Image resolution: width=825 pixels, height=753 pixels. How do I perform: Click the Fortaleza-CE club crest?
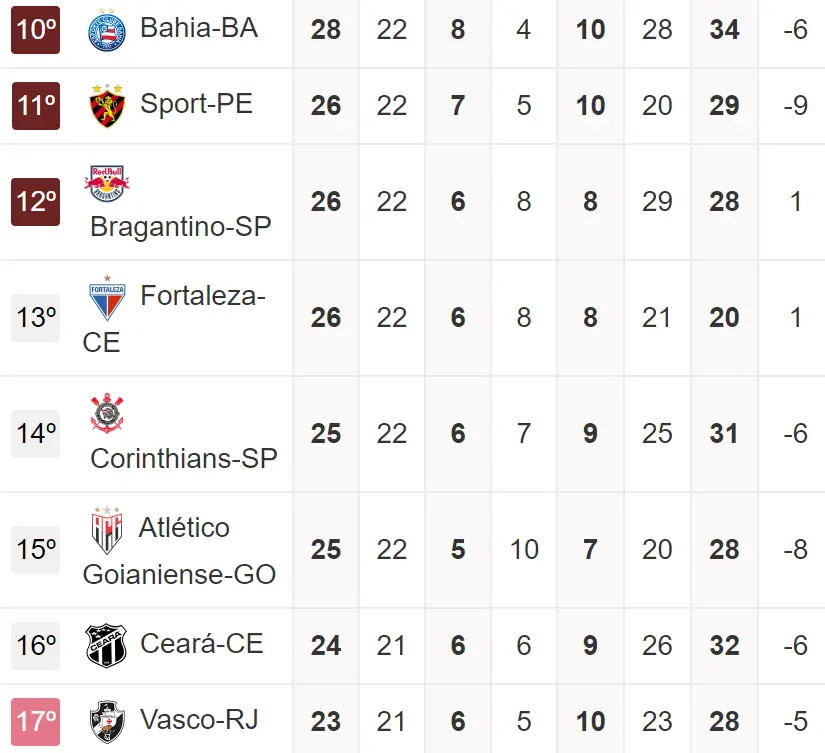click(x=107, y=297)
